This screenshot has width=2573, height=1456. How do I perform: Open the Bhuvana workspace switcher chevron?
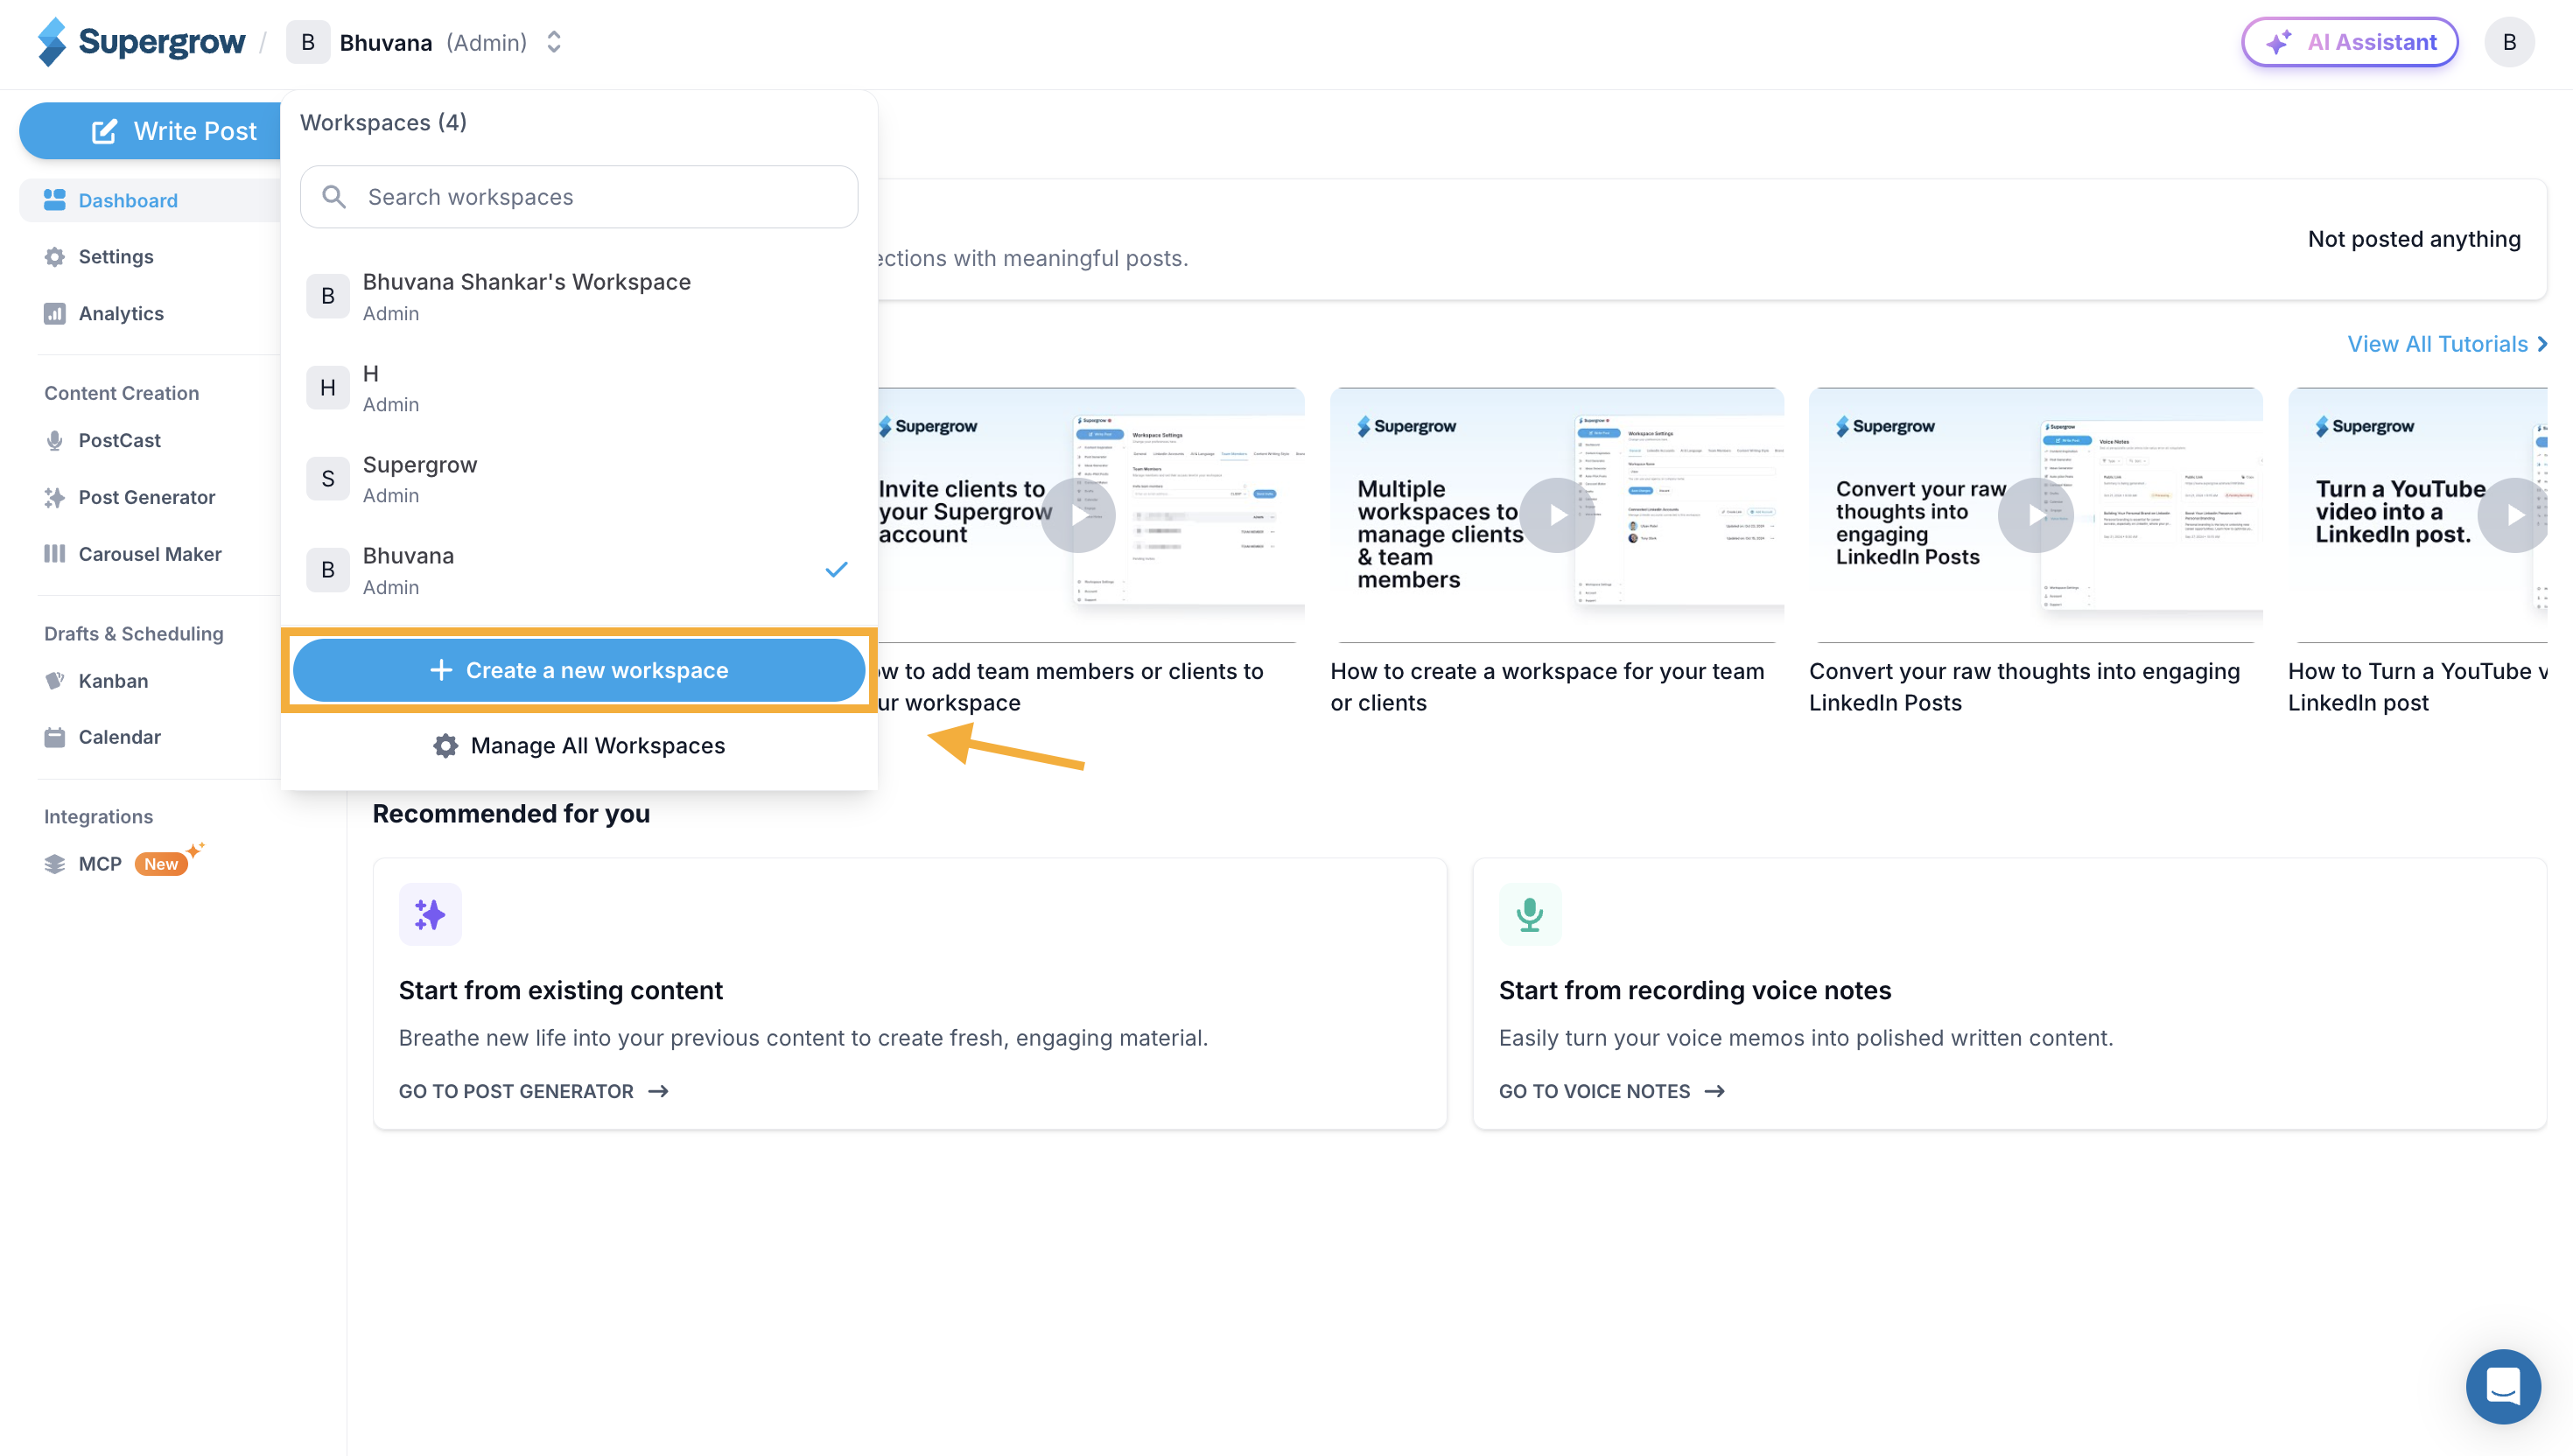click(554, 42)
